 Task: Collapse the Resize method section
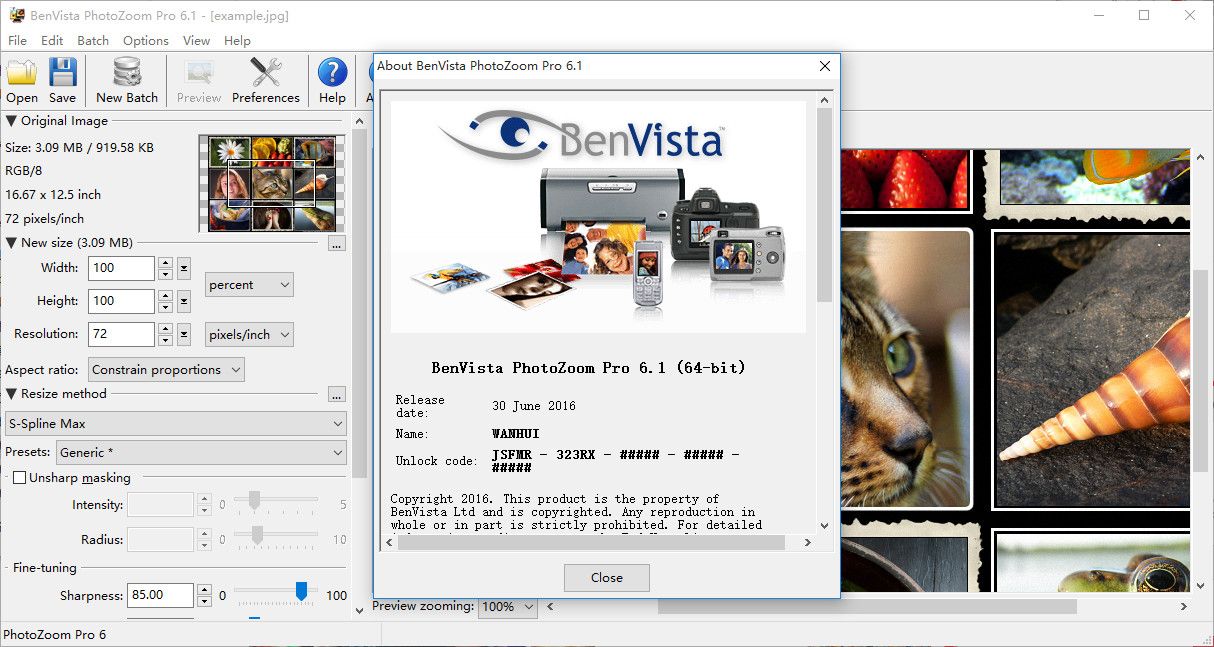[x=12, y=394]
